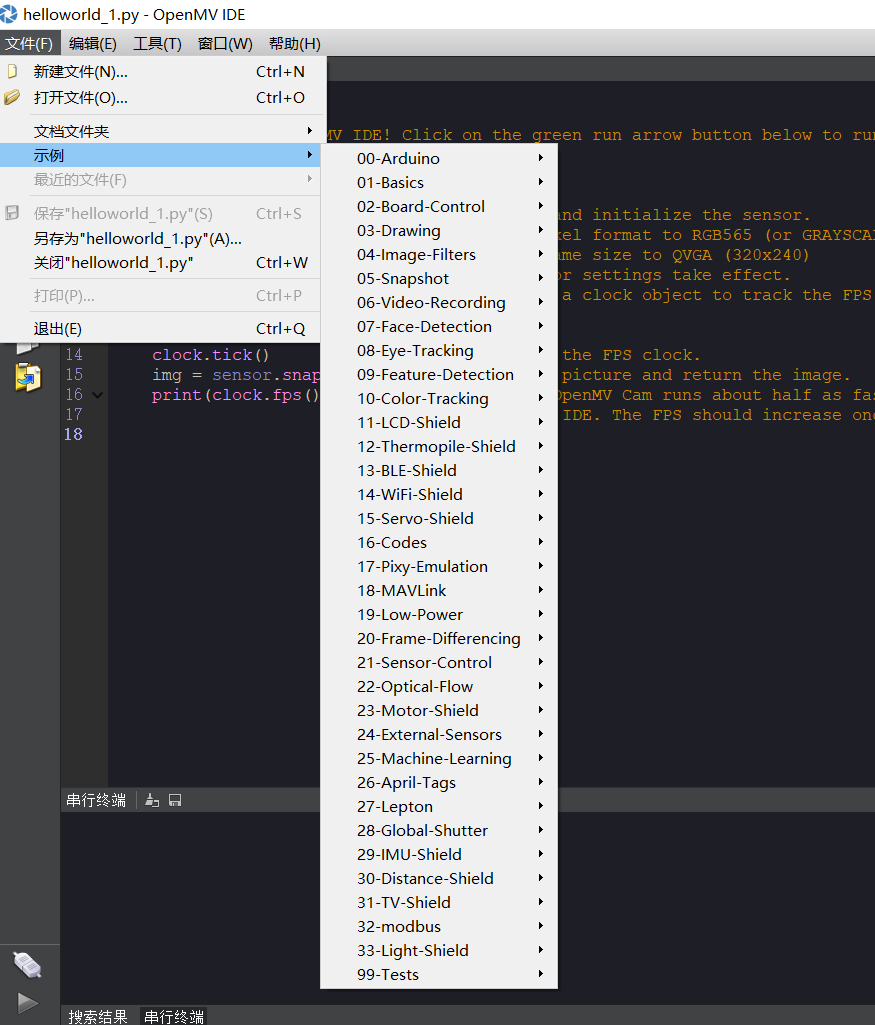
Task: Open 18-MAVLink examples
Action: click(439, 590)
